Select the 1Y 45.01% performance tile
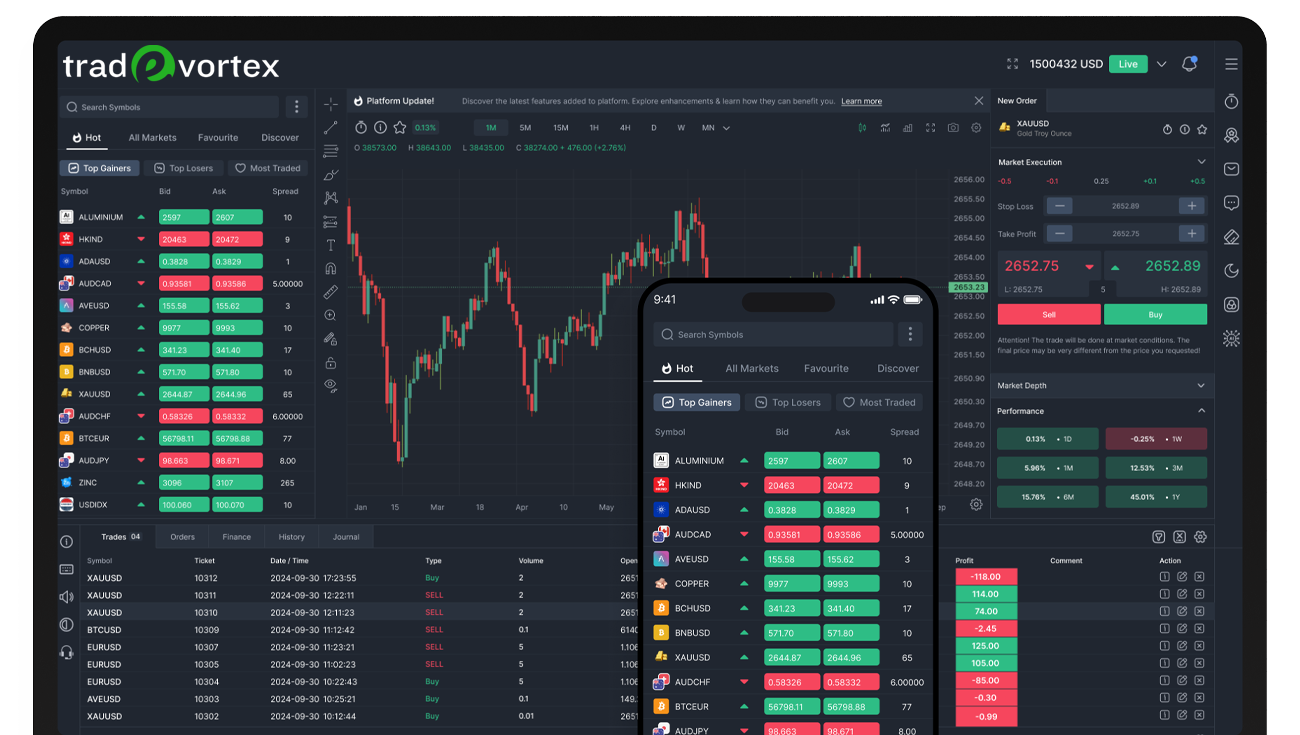Viewport: 1300px width, 735px height. pos(1156,497)
